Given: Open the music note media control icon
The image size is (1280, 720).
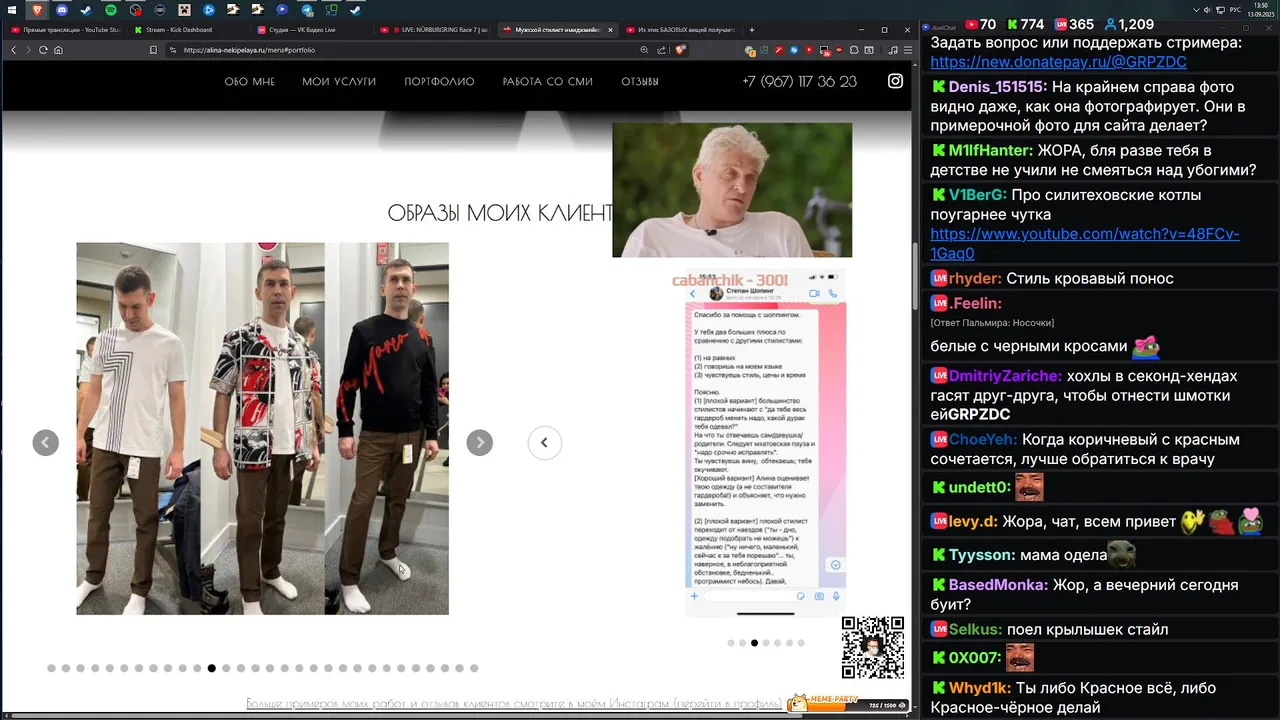Looking at the screenshot, I should click(893, 50).
